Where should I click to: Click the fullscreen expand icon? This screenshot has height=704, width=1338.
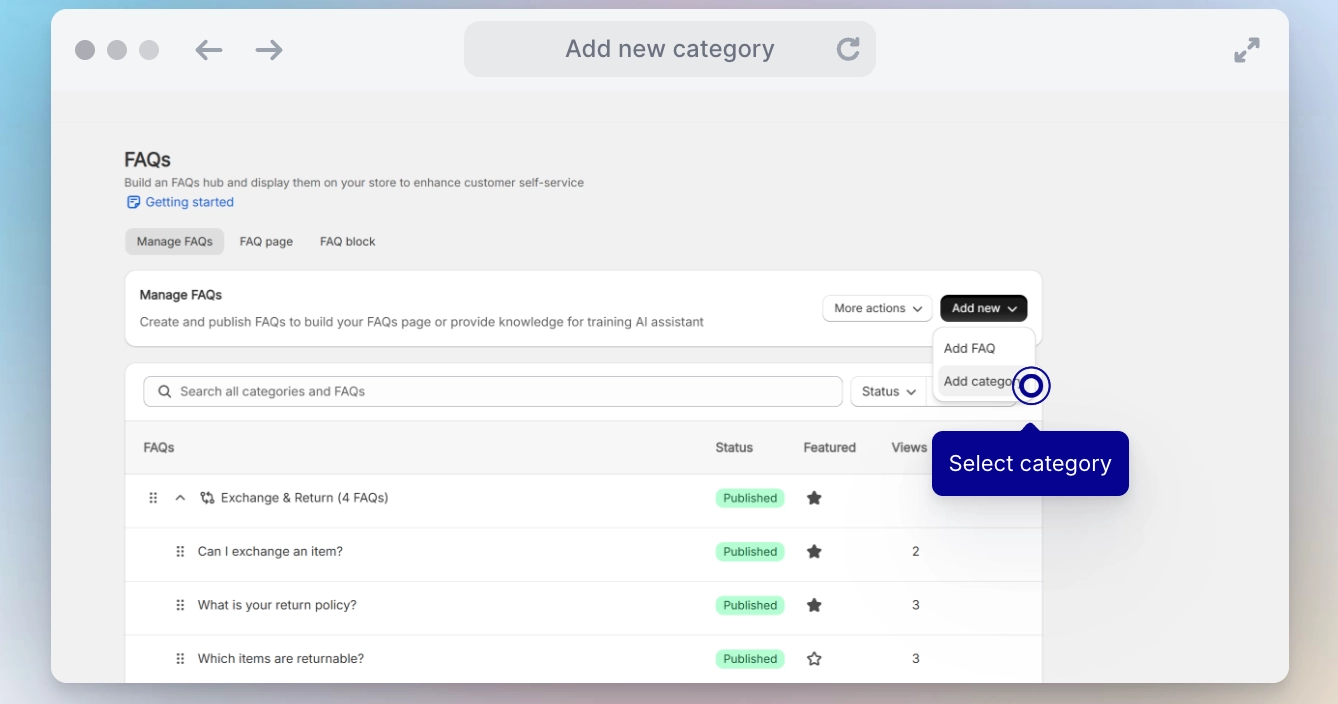coord(1246,49)
